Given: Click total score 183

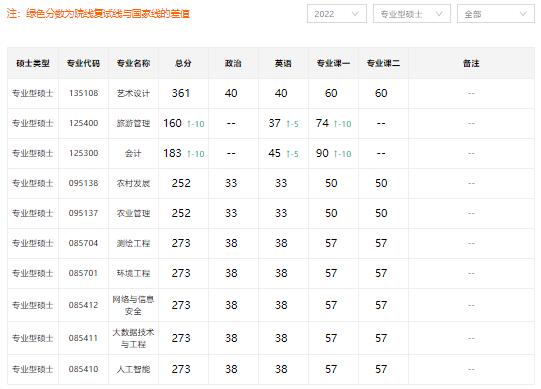Looking at the screenshot, I should (172, 153).
